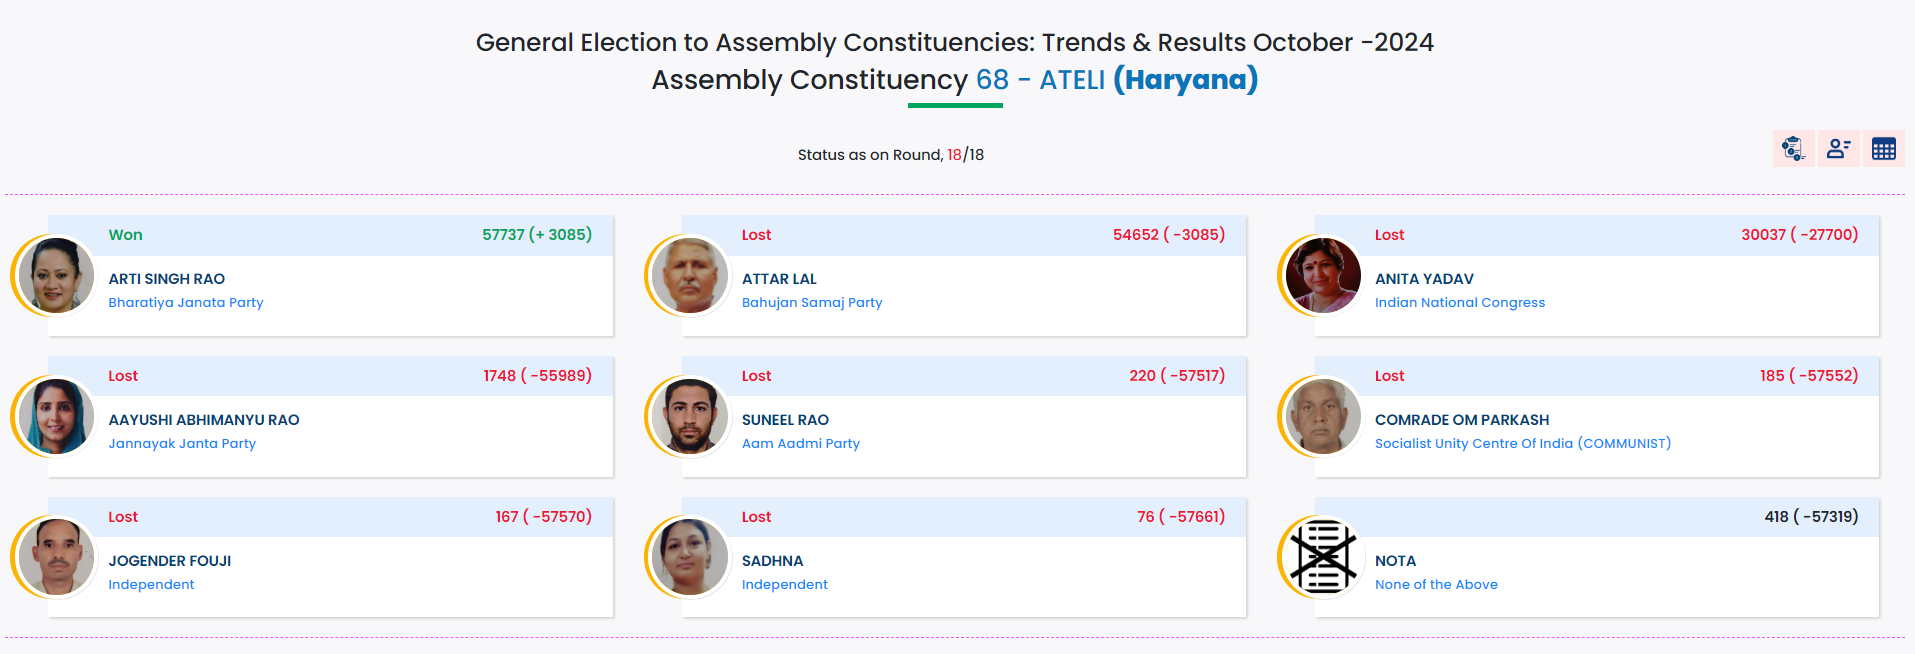This screenshot has height=654, width=1915.
Task: Click Jogender Fouji's candidate photo
Action: 56,557
